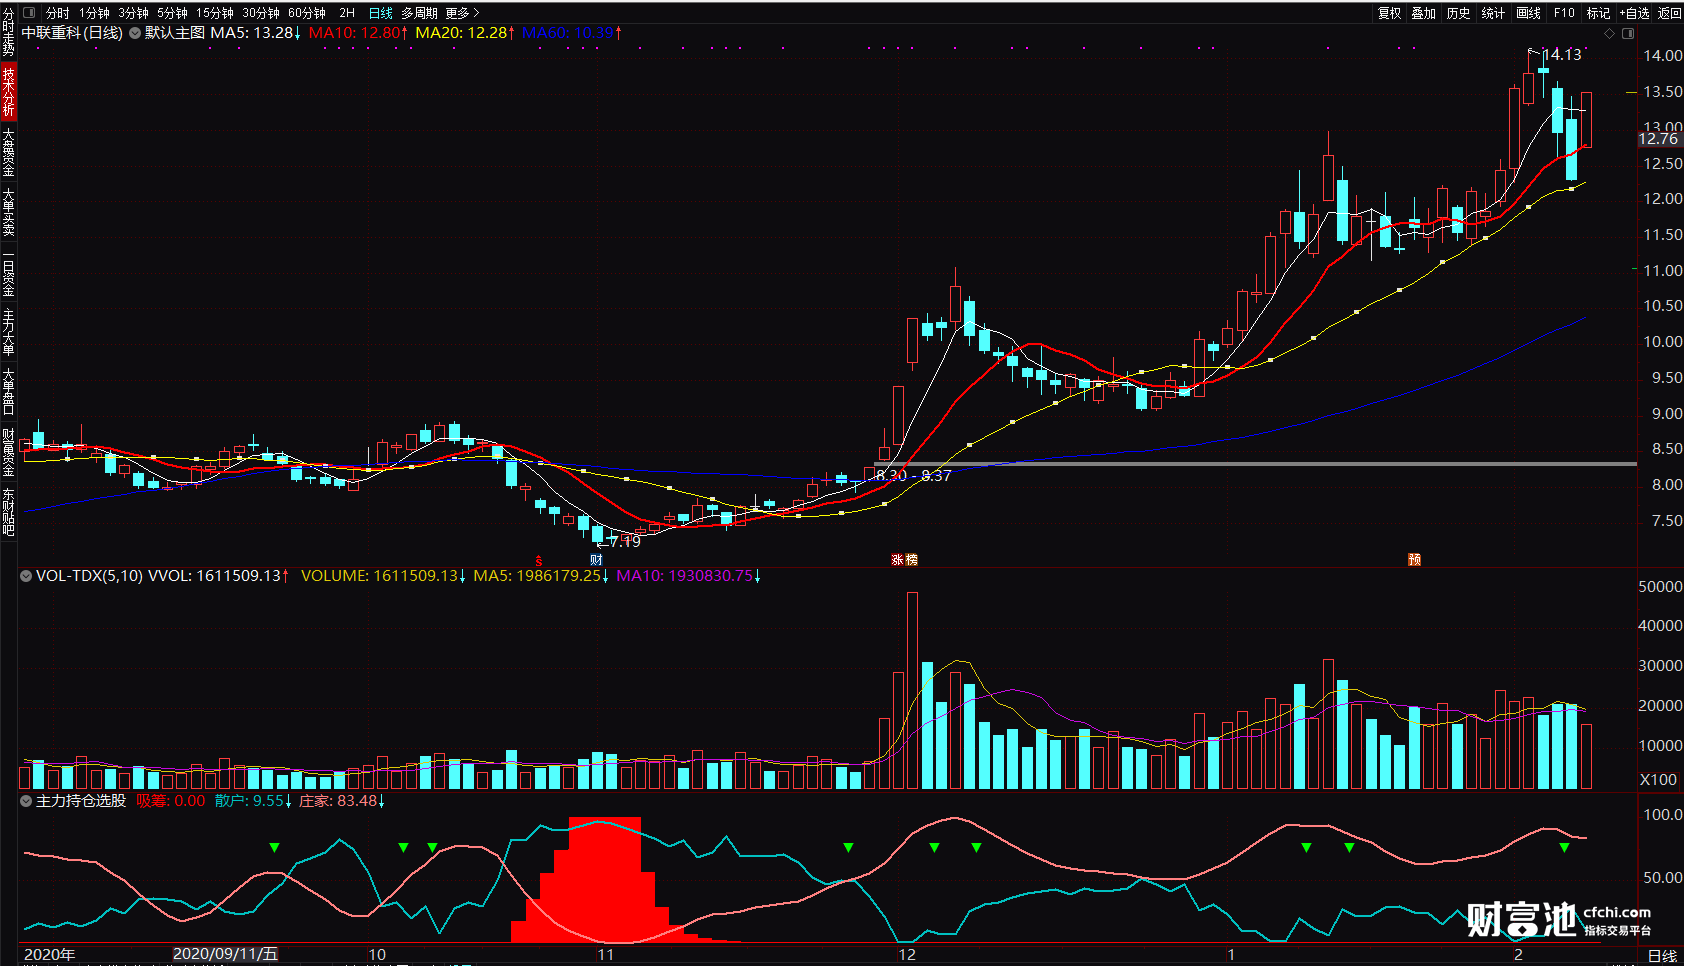Image resolution: width=1684 pixels, height=966 pixels.
Task: Open F10 company info
Action: tap(1564, 13)
